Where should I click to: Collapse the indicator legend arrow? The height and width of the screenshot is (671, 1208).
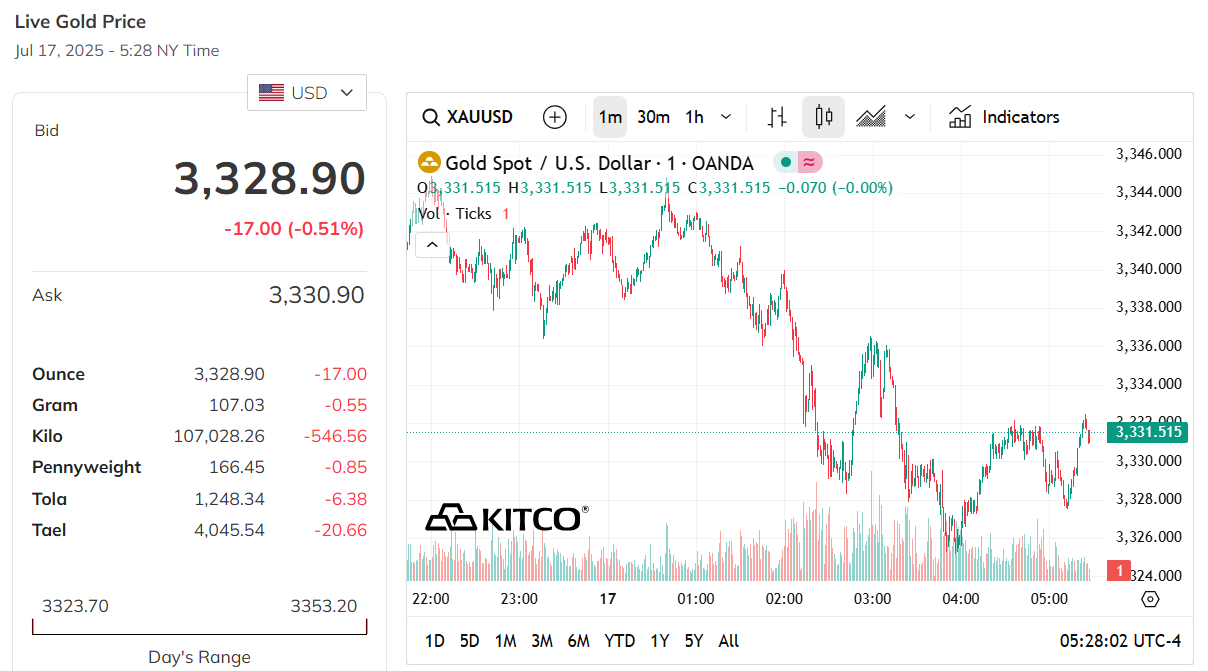point(432,244)
